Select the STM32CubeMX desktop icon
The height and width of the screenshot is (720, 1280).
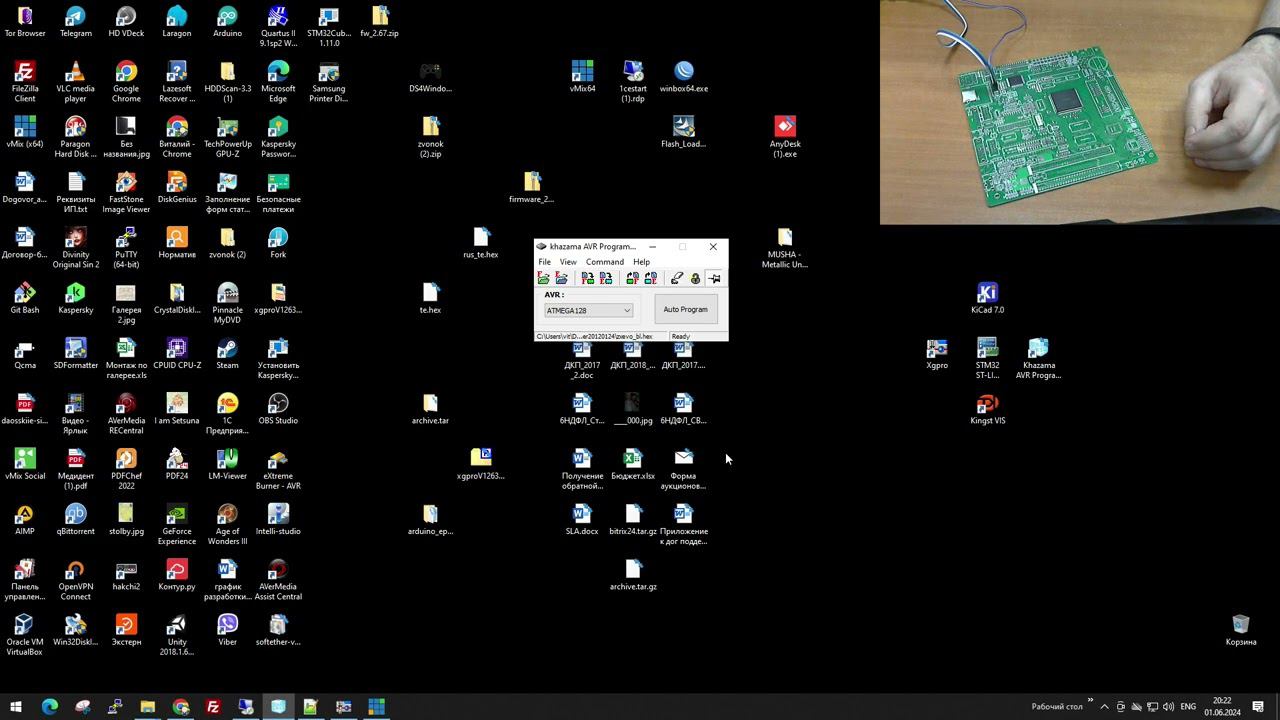(x=329, y=27)
